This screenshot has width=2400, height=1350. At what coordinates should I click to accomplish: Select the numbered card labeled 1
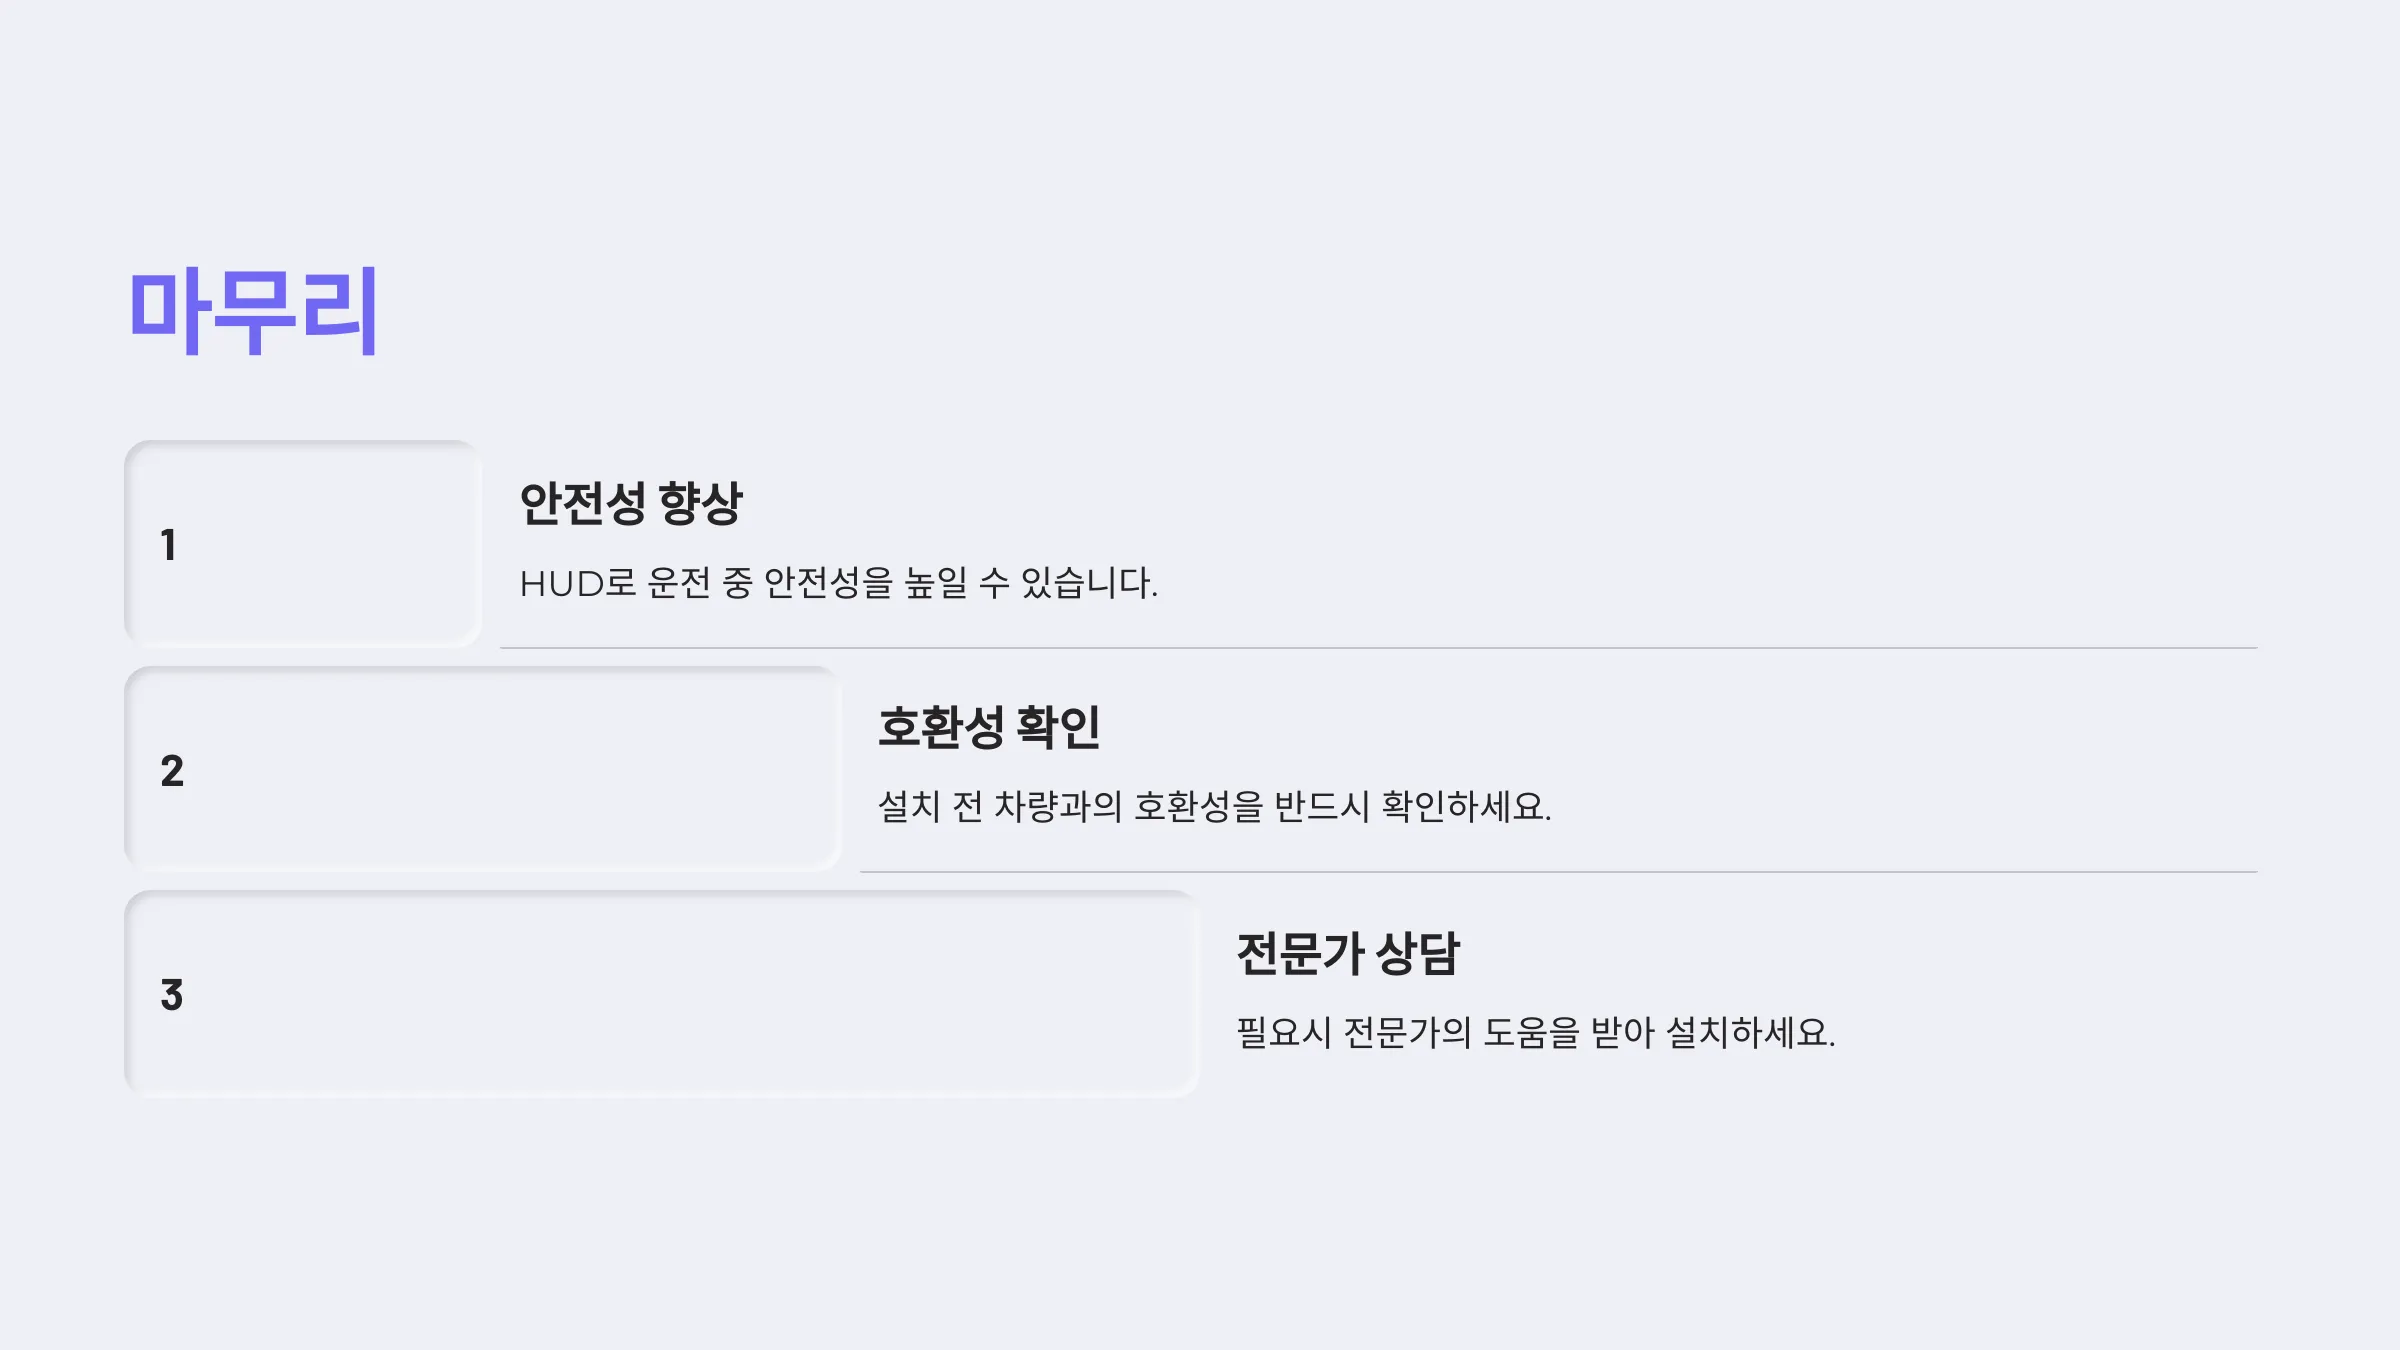(x=302, y=543)
